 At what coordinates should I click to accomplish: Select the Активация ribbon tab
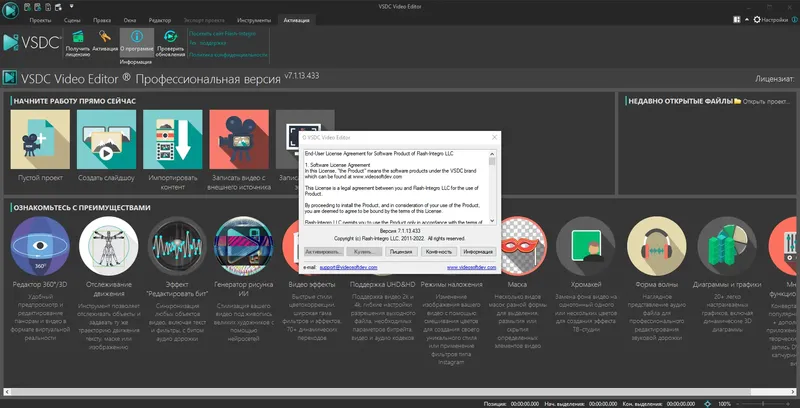297,20
